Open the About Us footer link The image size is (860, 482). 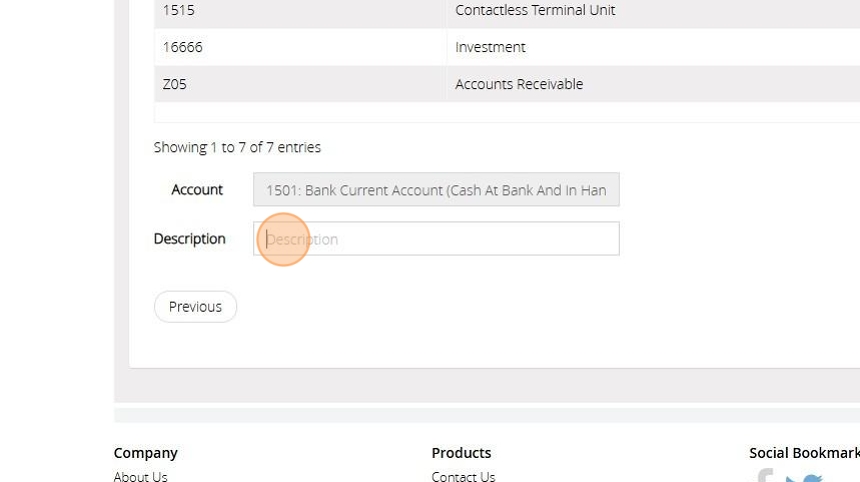(x=140, y=477)
